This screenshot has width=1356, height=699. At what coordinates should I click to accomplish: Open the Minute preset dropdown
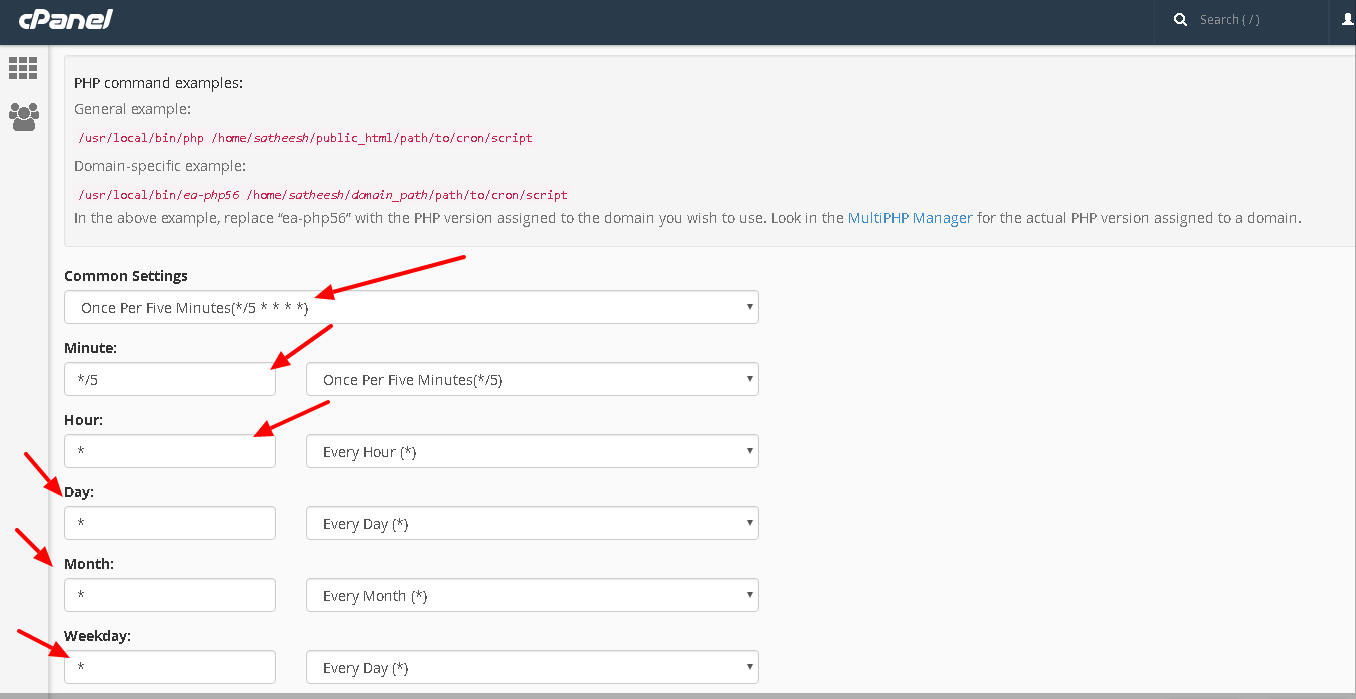click(532, 379)
